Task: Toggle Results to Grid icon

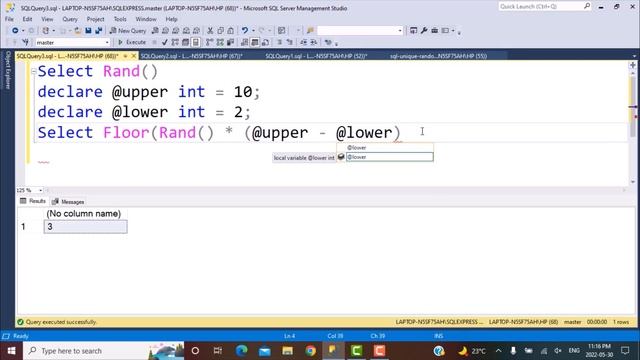Action: tap(255, 42)
